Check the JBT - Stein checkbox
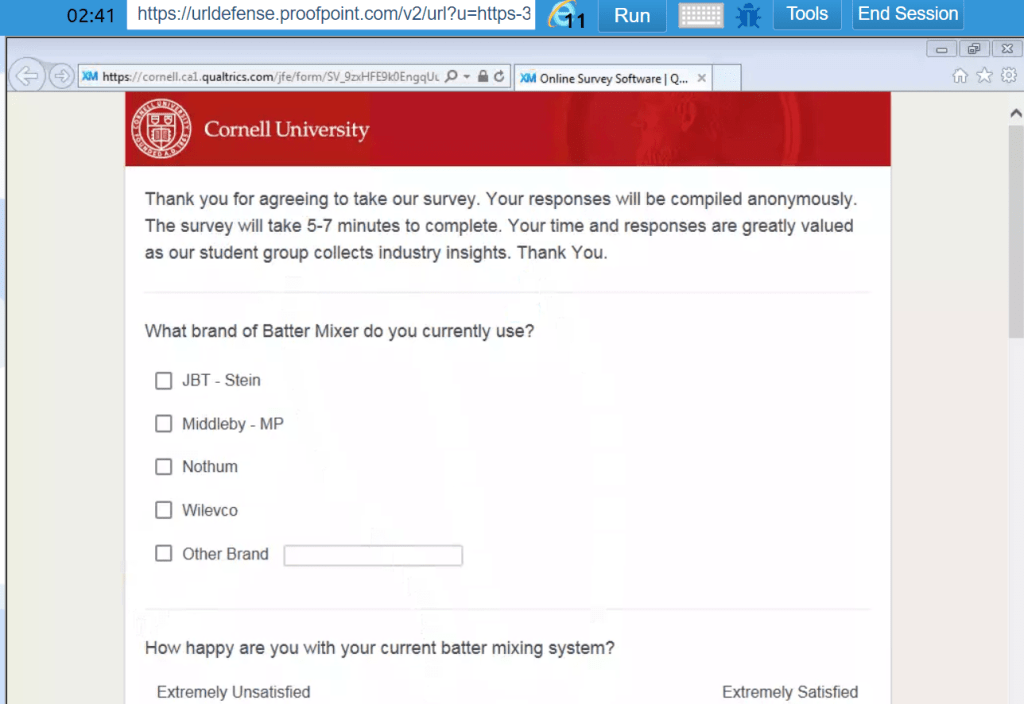The image size is (1024, 704). pyautogui.click(x=164, y=380)
